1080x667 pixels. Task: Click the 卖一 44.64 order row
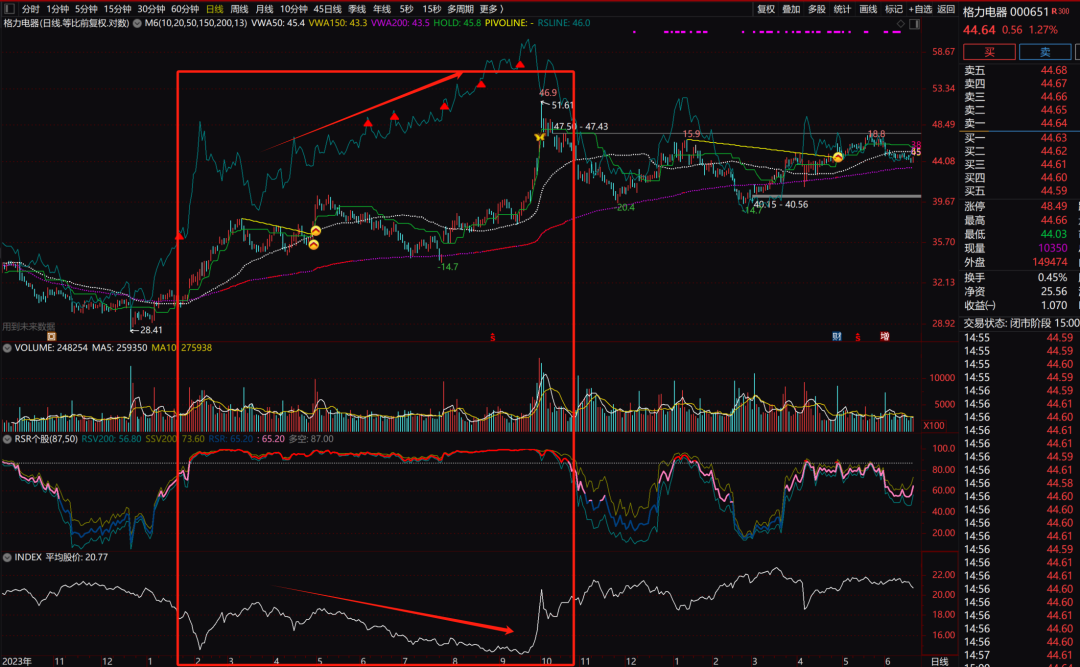click(1015, 123)
